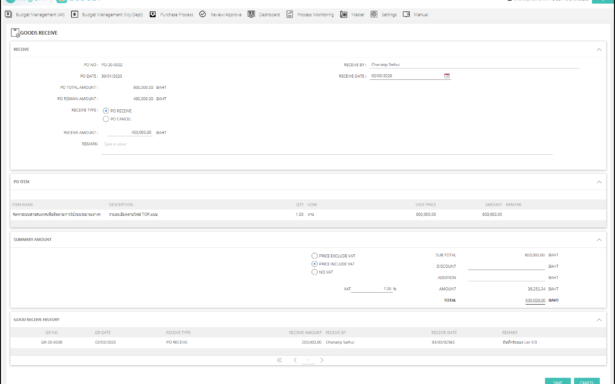Image resolution: width=615 pixels, height=384 pixels.
Task: Choose Price Include VAT option
Action: 314,264
